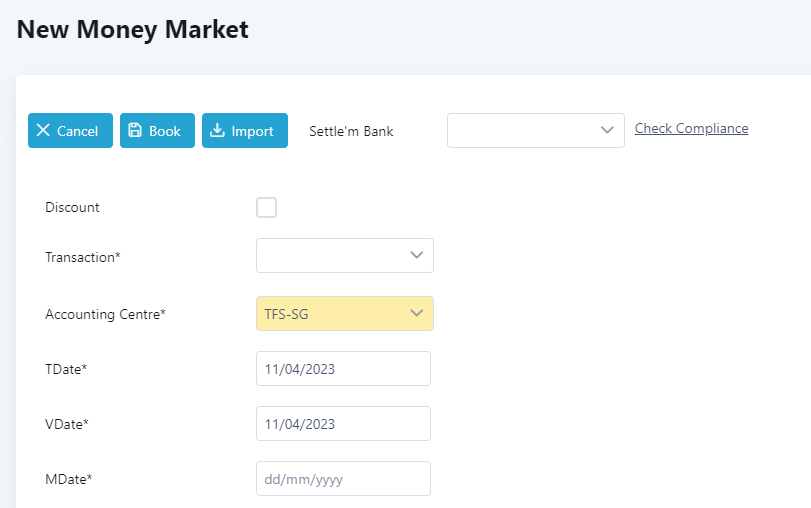Open the Accounting Centre TFS-SG dropdown
The height and width of the screenshot is (508, 811).
[345, 313]
